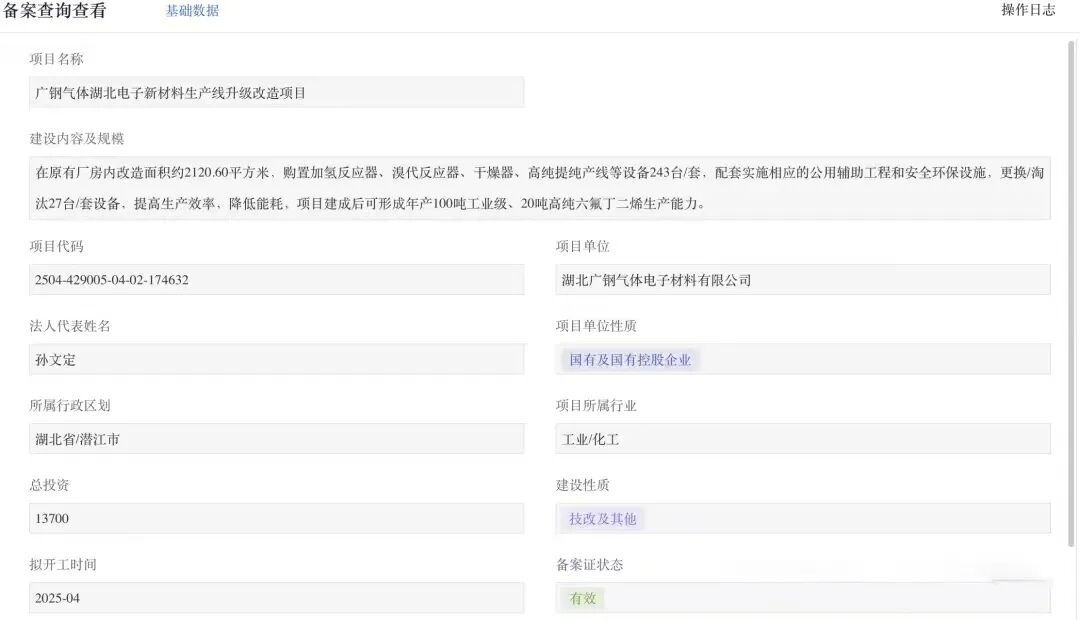1080x620 pixels.
Task: Click the 项目所属行业 field 工业/化工
Action: [803, 439]
